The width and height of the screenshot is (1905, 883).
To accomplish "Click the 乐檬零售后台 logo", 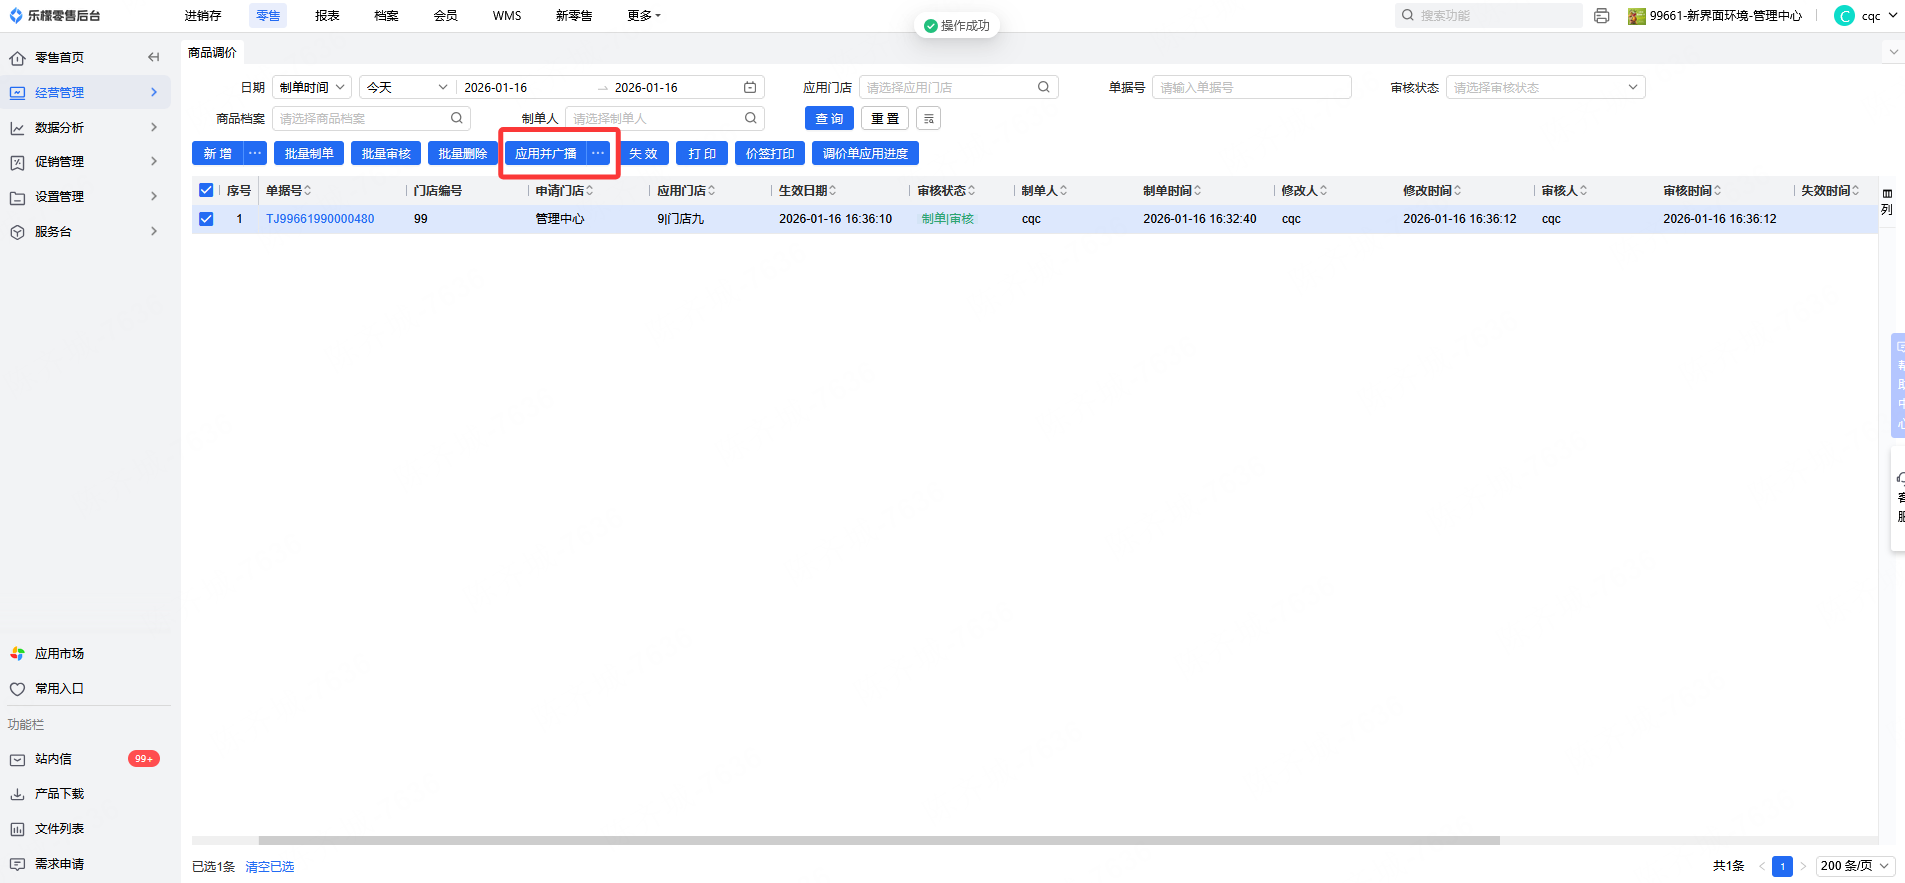I will tap(55, 16).
